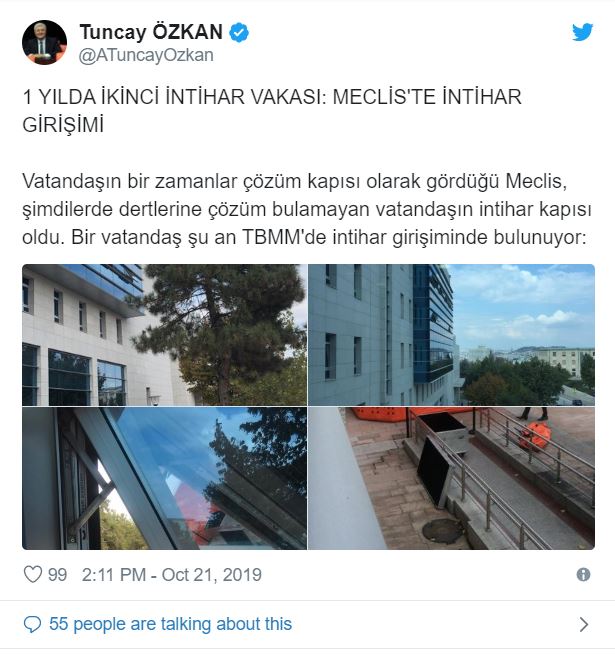Click the speech bubble reply icon
615x664 pixels.
coord(32,624)
